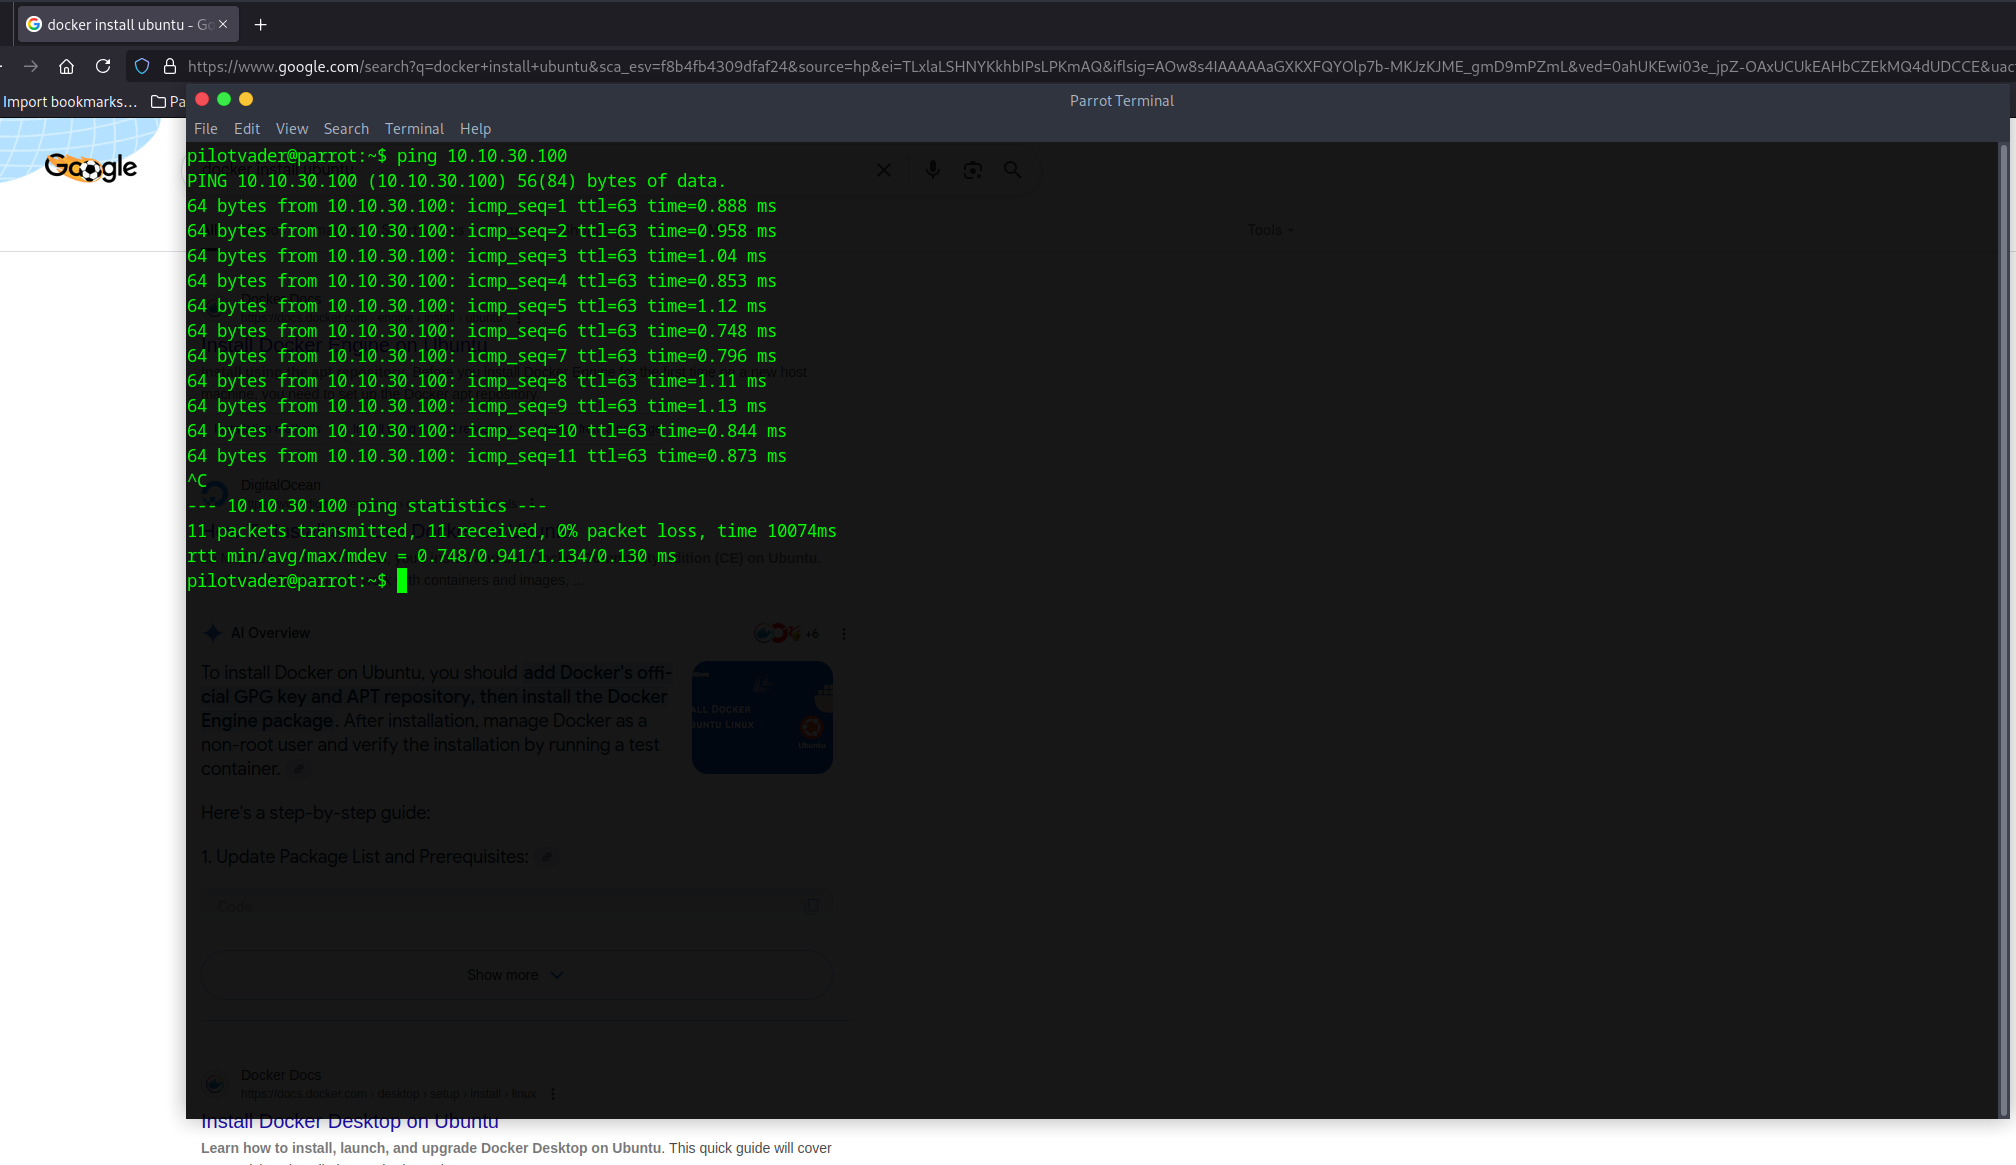Reload the page with the refresh icon

pyautogui.click(x=103, y=66)
